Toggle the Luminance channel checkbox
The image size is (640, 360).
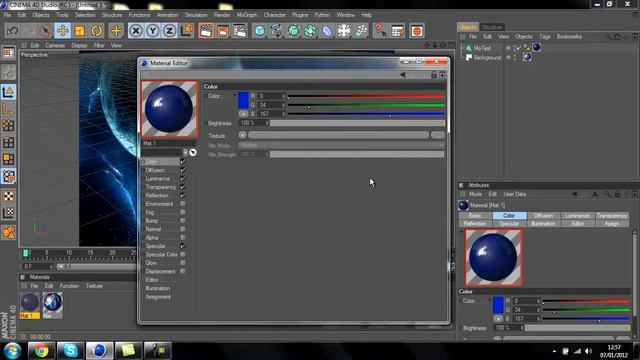[183, 178]
